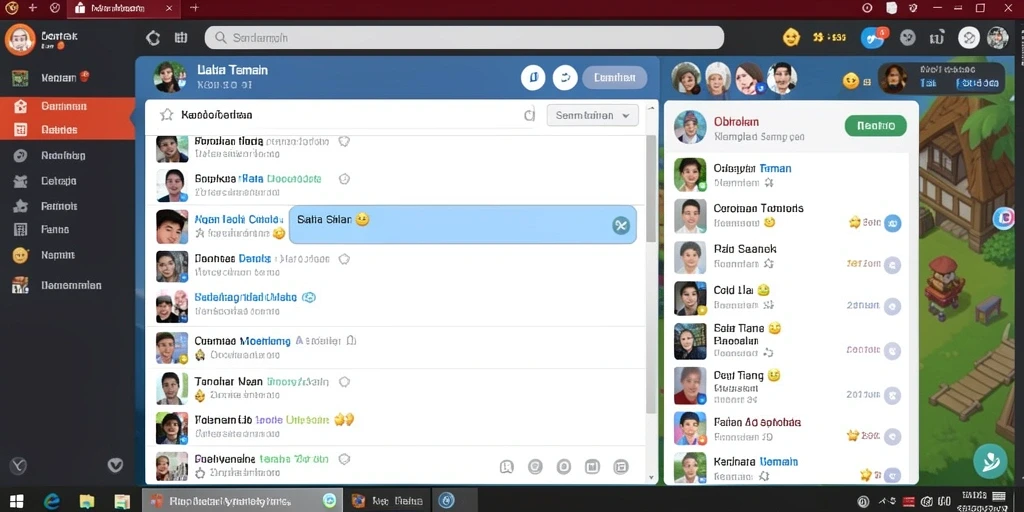Open the Cermae Moetiemg chat row
This screenshot has height=512, width=1024.
(395, 347)
